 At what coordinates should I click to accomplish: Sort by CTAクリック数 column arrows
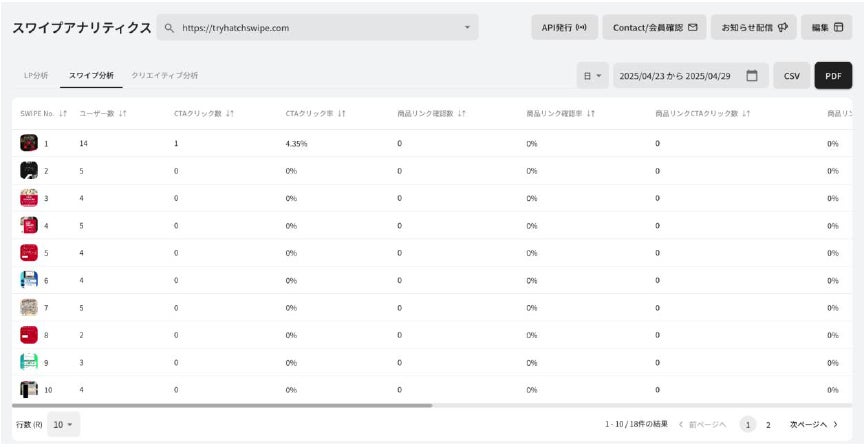(x=230, y=114)
